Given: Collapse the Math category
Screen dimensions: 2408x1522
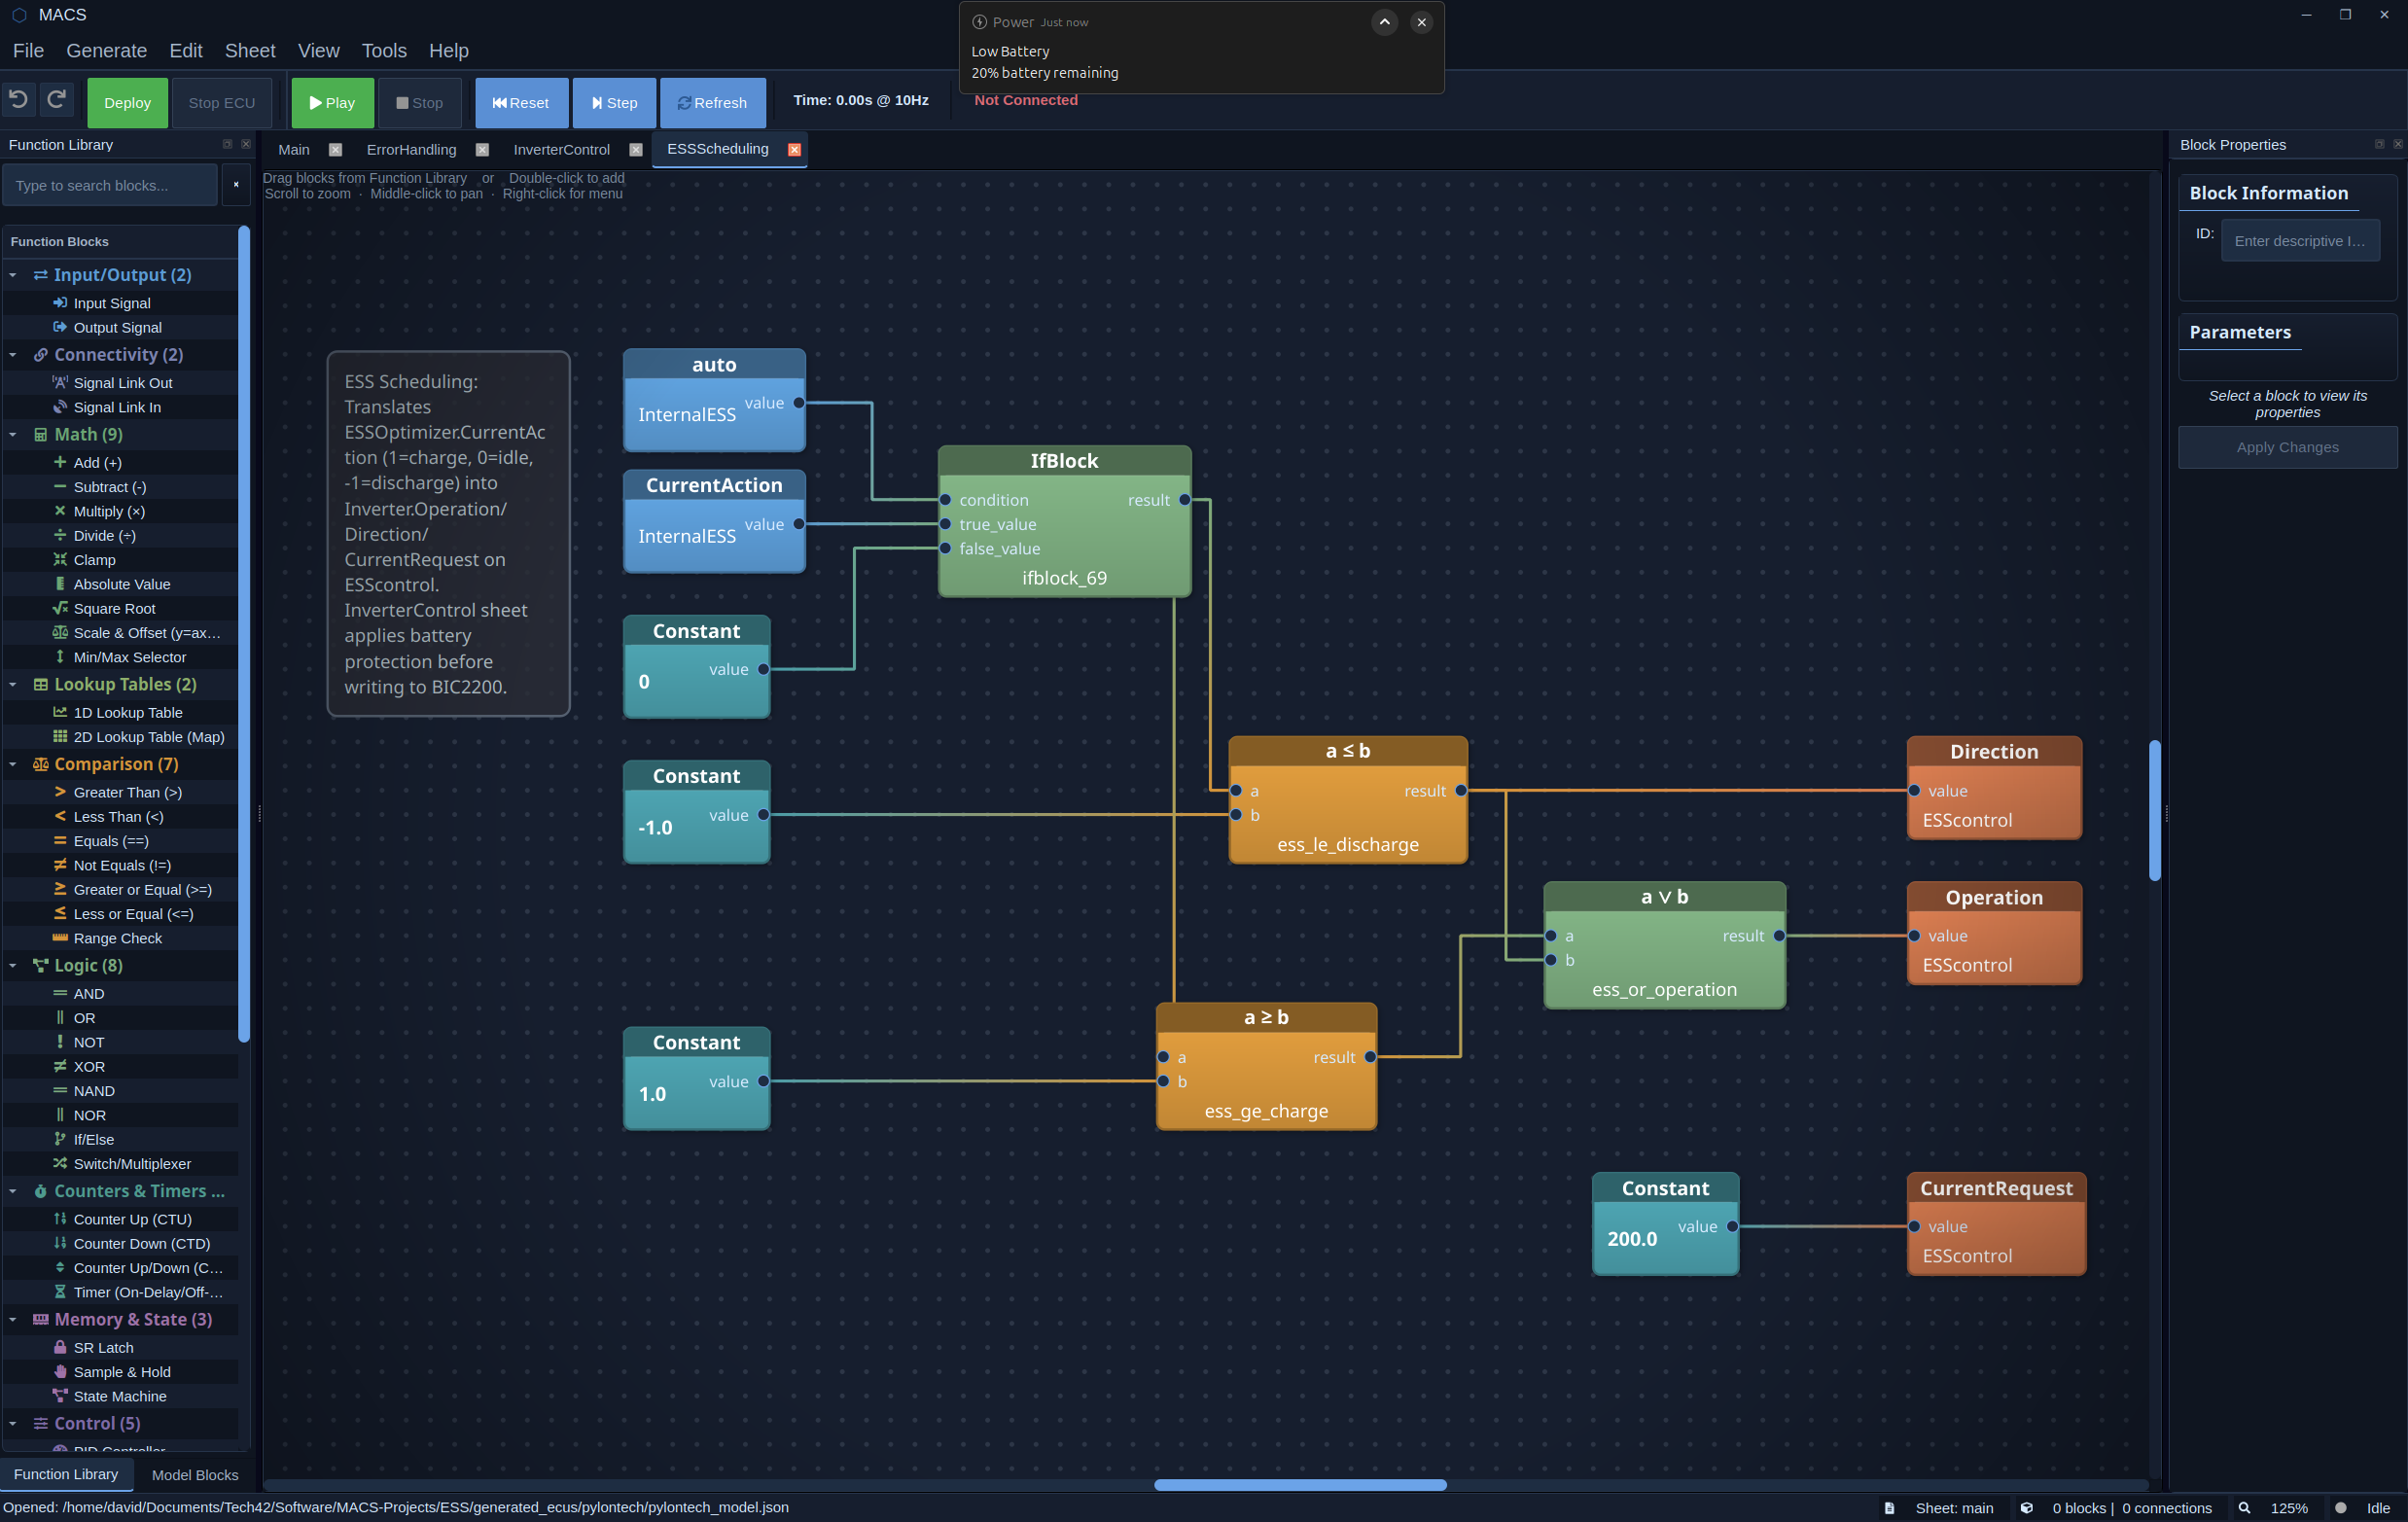Looking at the screenshot, I should coord(13,435).
